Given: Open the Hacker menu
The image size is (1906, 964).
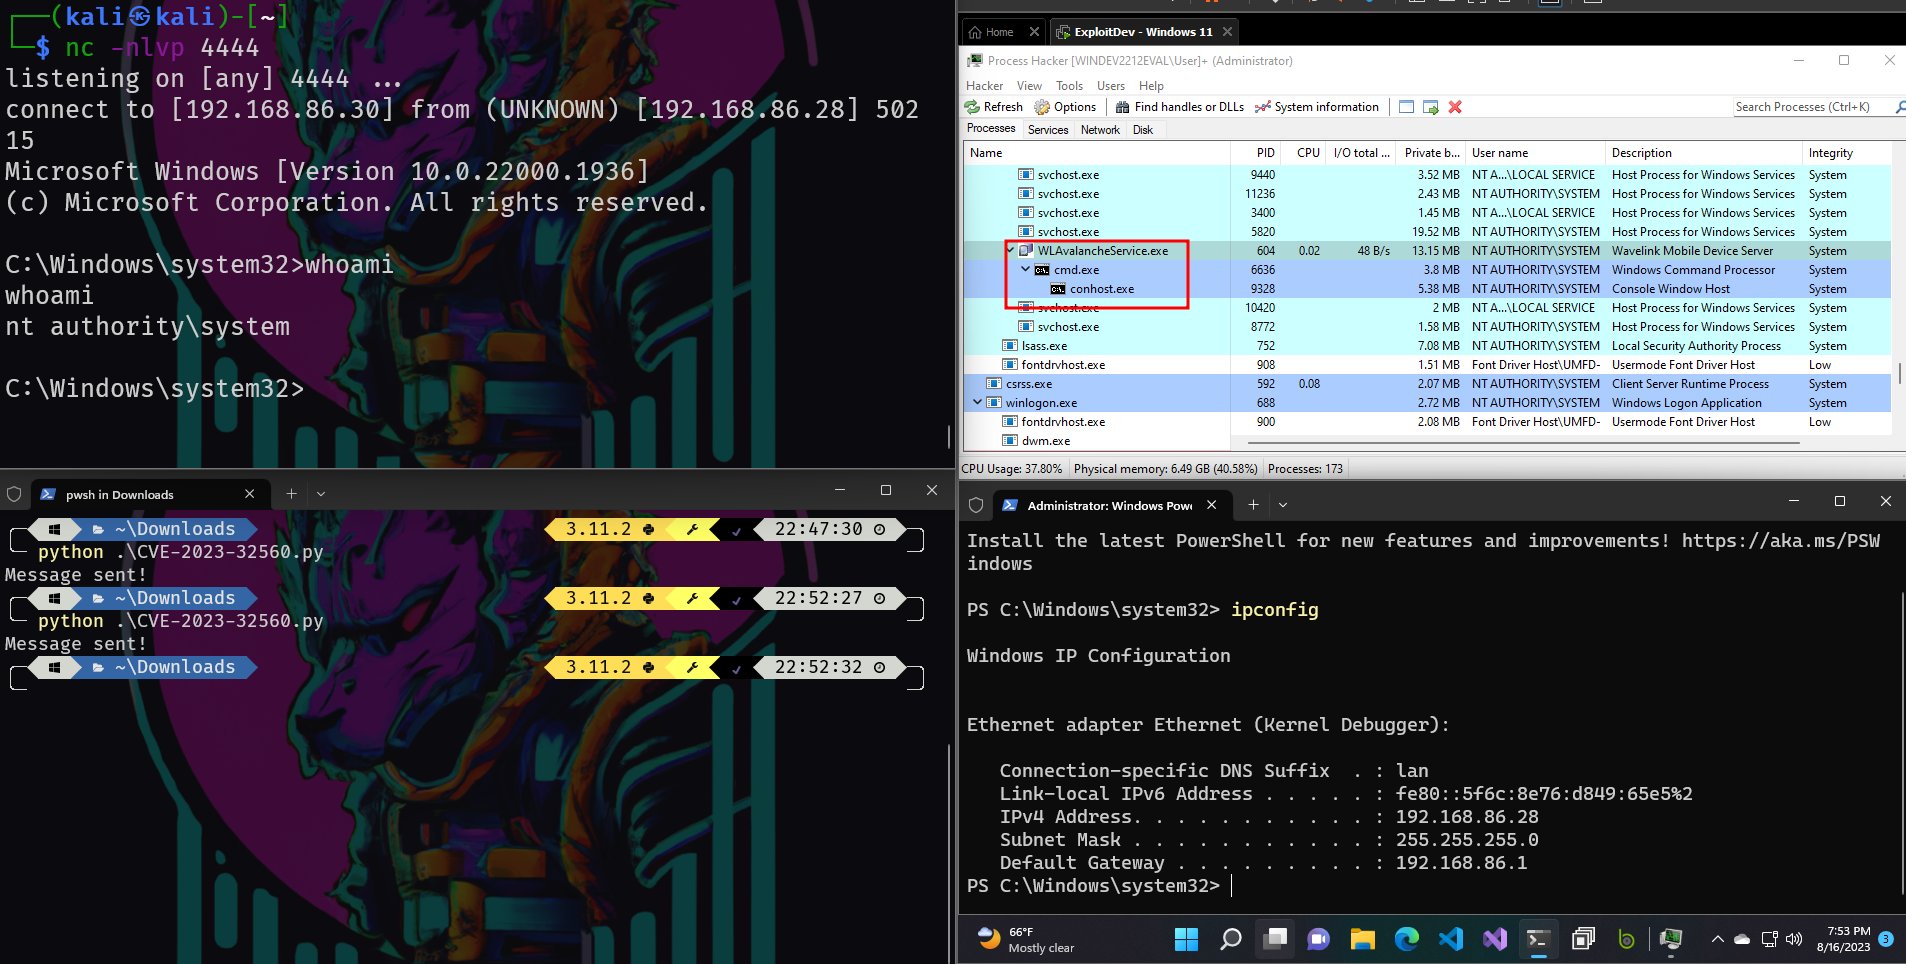Looking at the screenshot, I should 984,86.
